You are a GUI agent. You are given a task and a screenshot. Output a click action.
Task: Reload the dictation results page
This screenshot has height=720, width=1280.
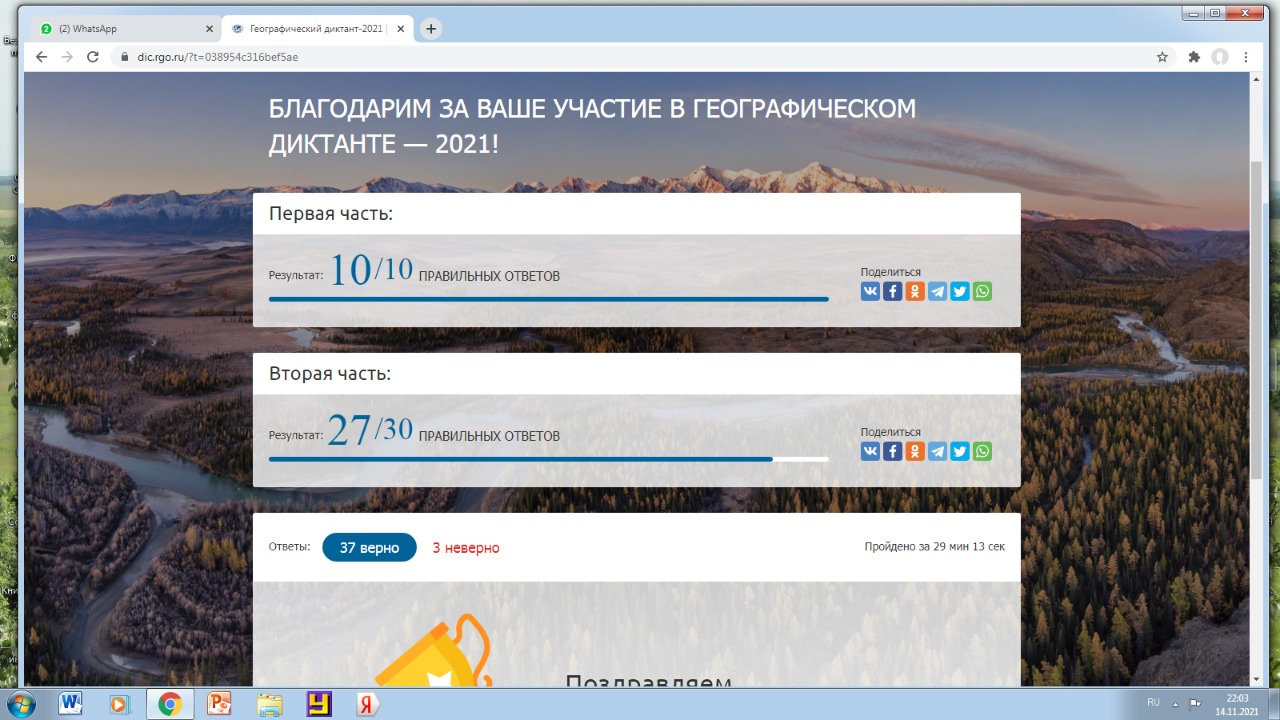click(93, 57)
